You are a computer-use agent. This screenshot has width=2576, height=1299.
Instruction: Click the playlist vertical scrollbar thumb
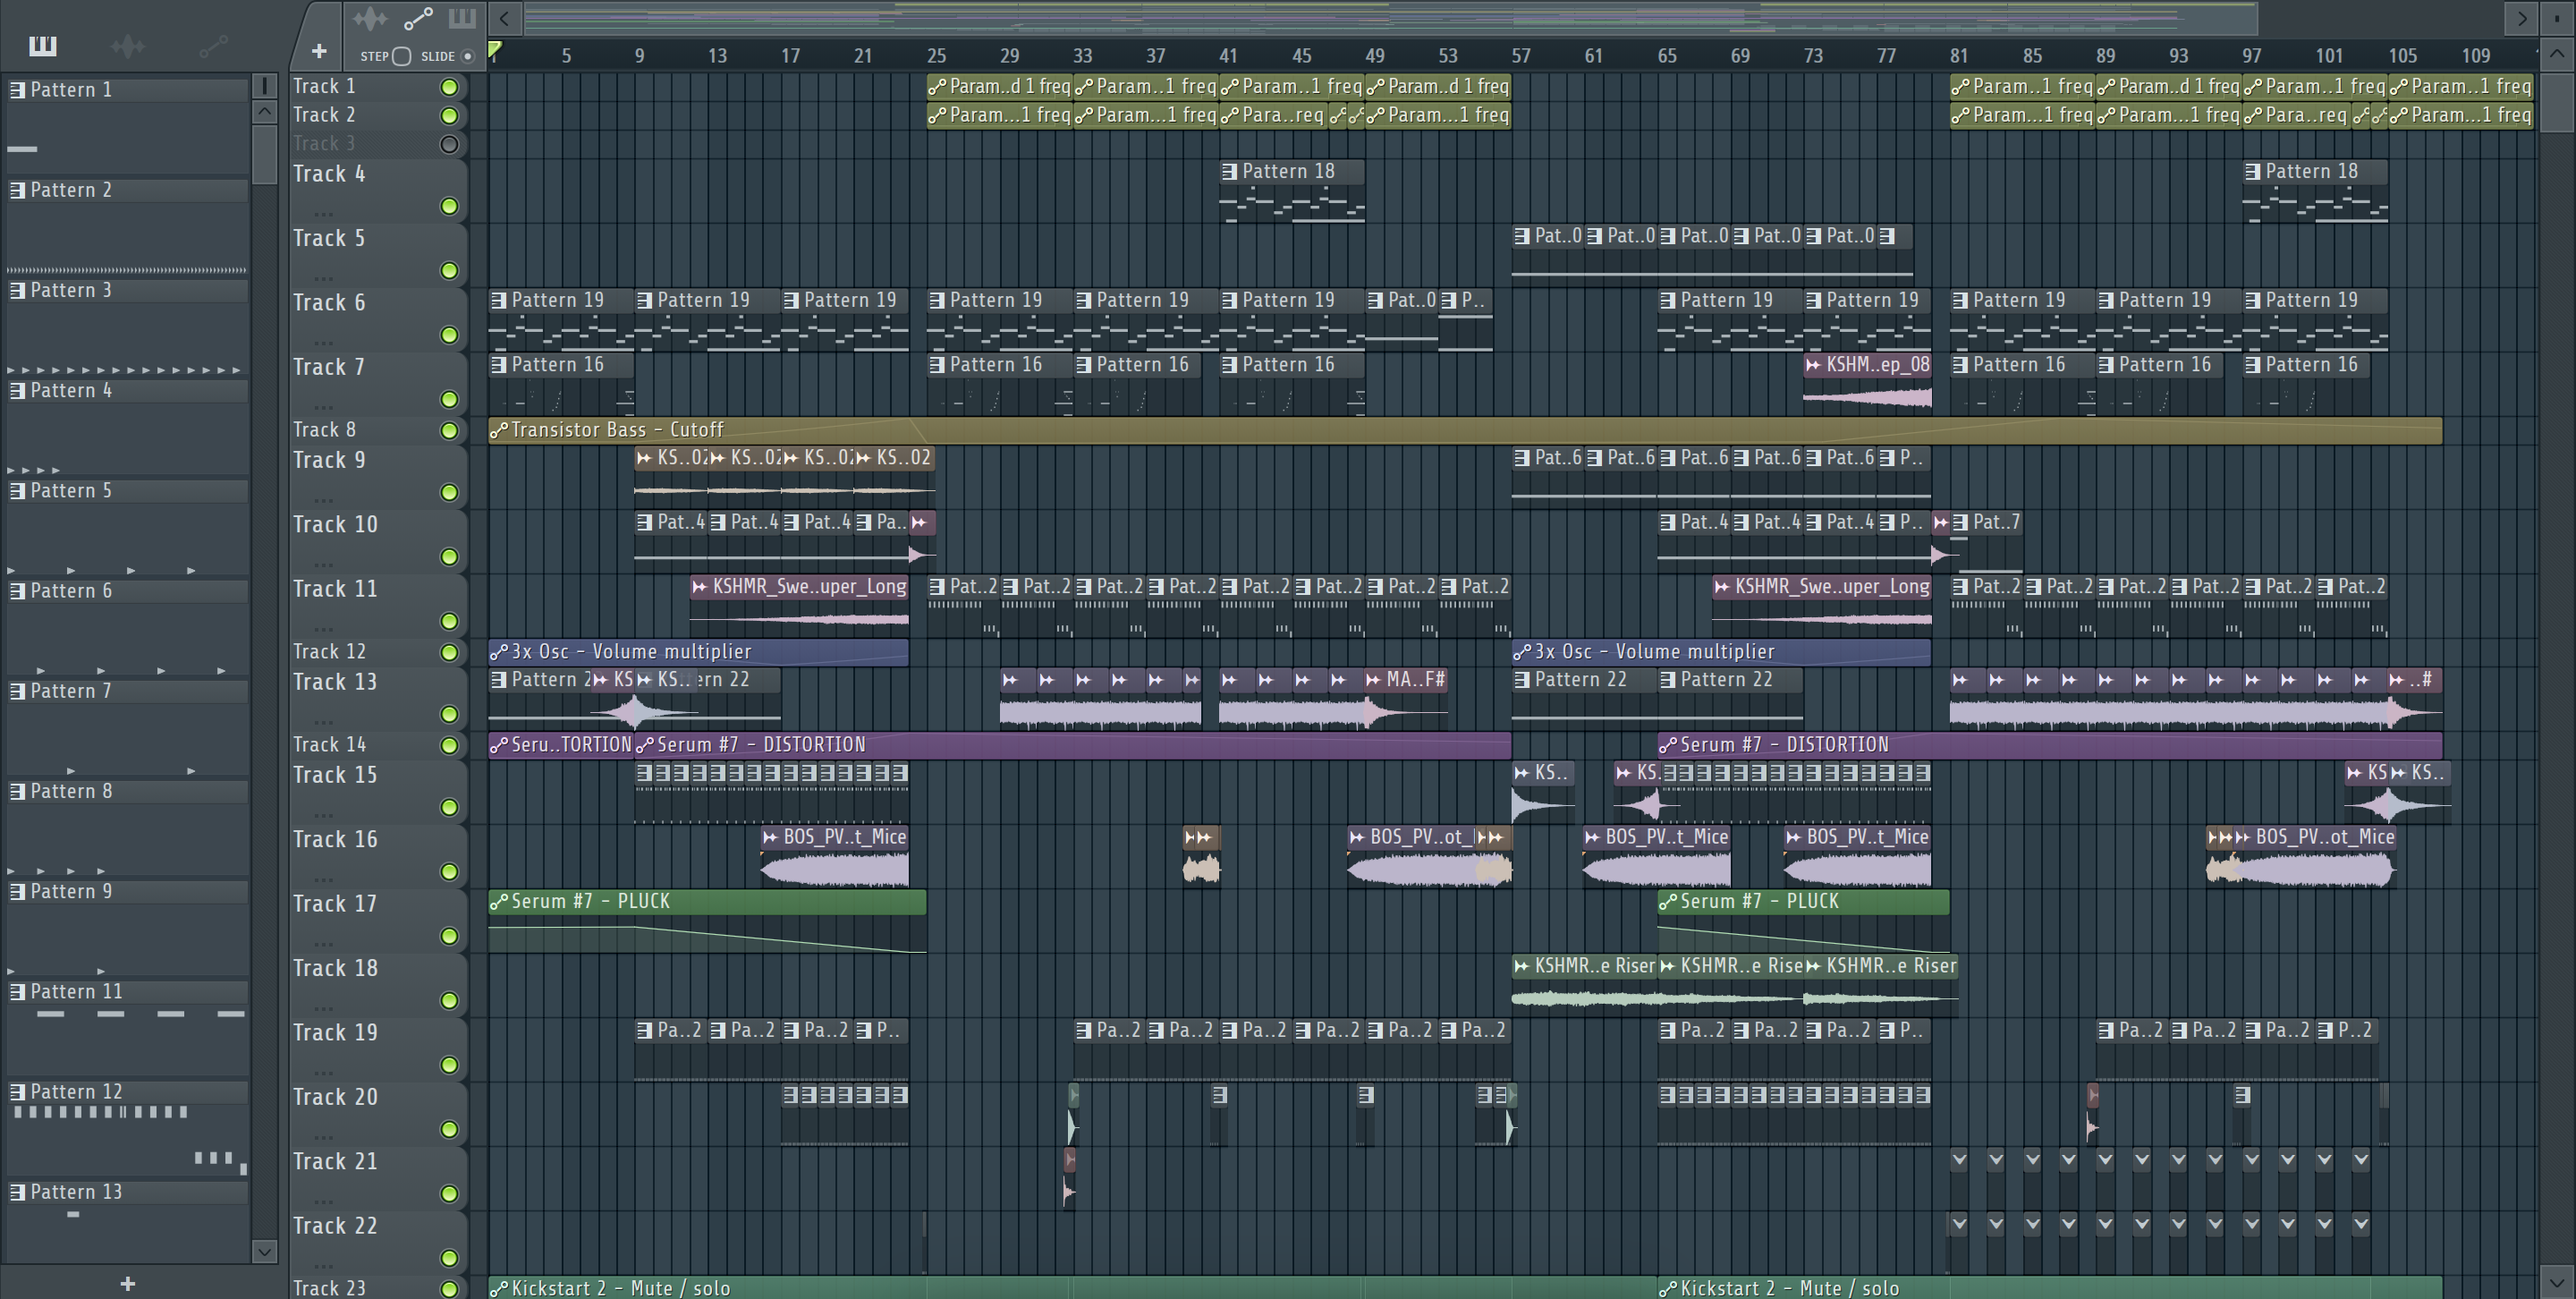click(x=2557, y=101)
